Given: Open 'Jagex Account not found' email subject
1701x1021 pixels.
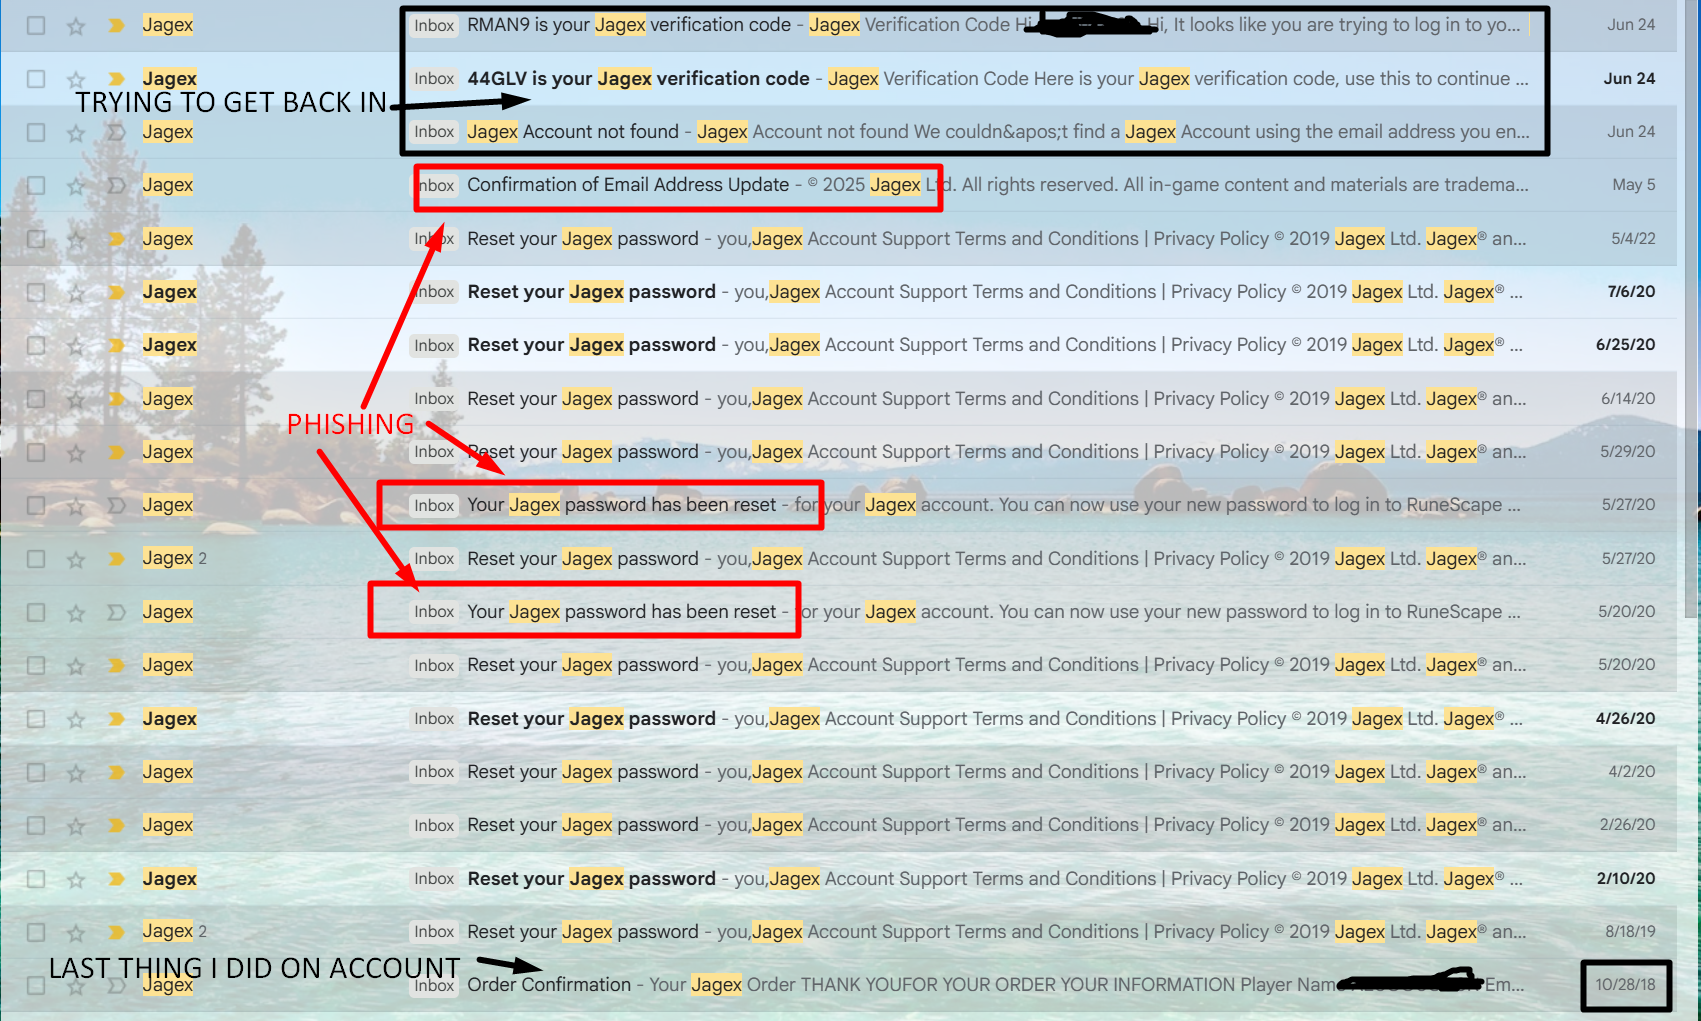Looking at the screenshot, I should point(573,132).
